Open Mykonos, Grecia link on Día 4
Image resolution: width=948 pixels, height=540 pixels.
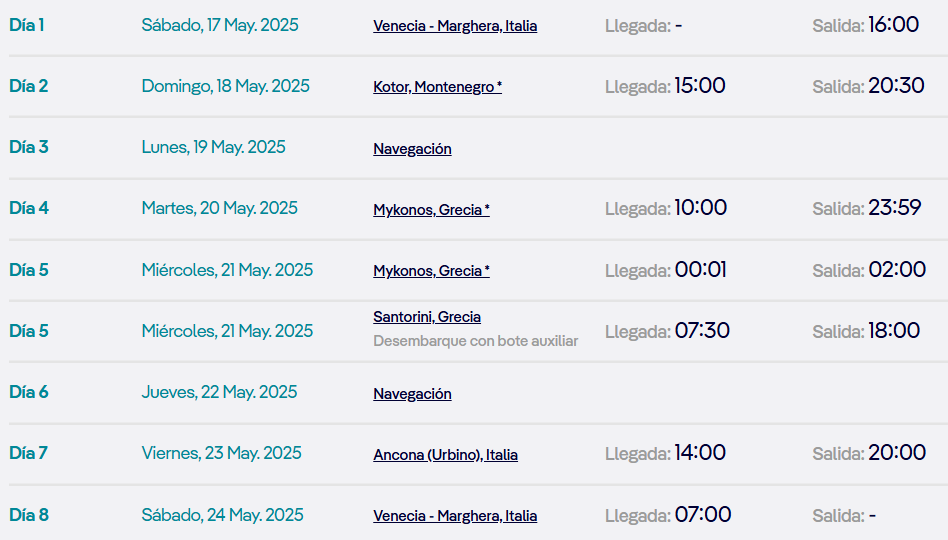pyautogui.click(x=431, y=210)
